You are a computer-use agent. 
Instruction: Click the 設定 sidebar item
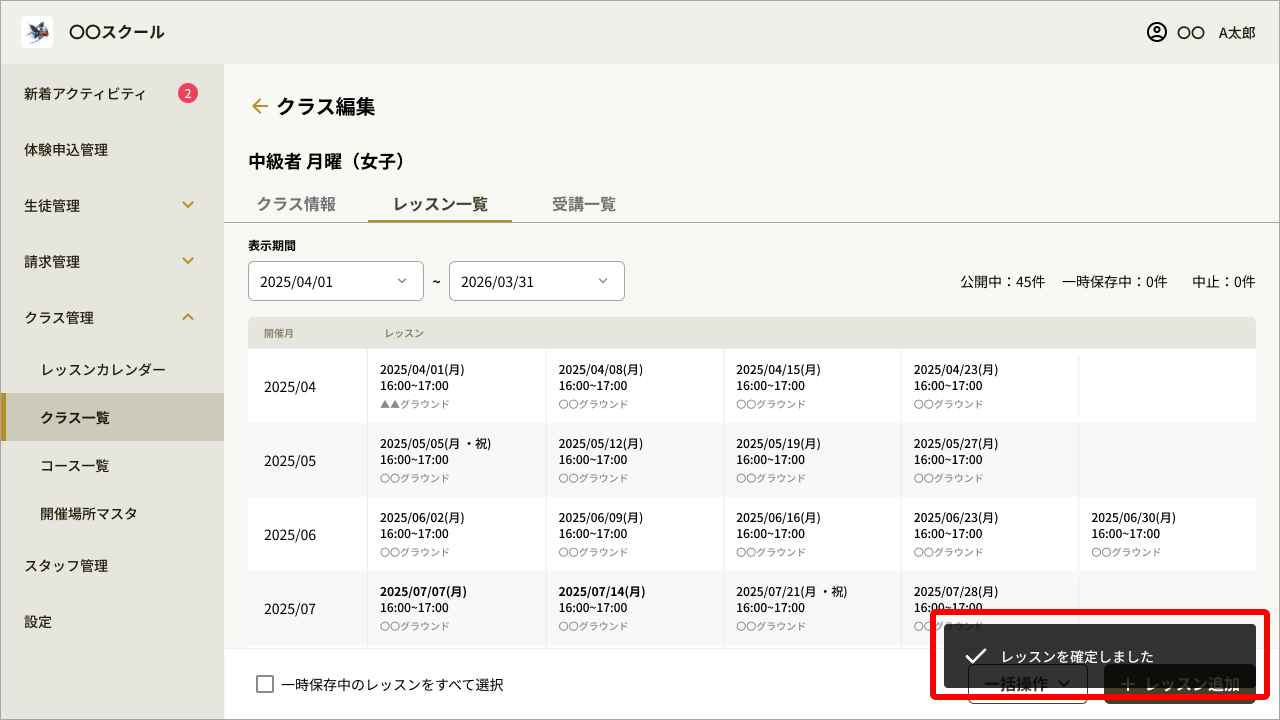(x=38, y=622)
